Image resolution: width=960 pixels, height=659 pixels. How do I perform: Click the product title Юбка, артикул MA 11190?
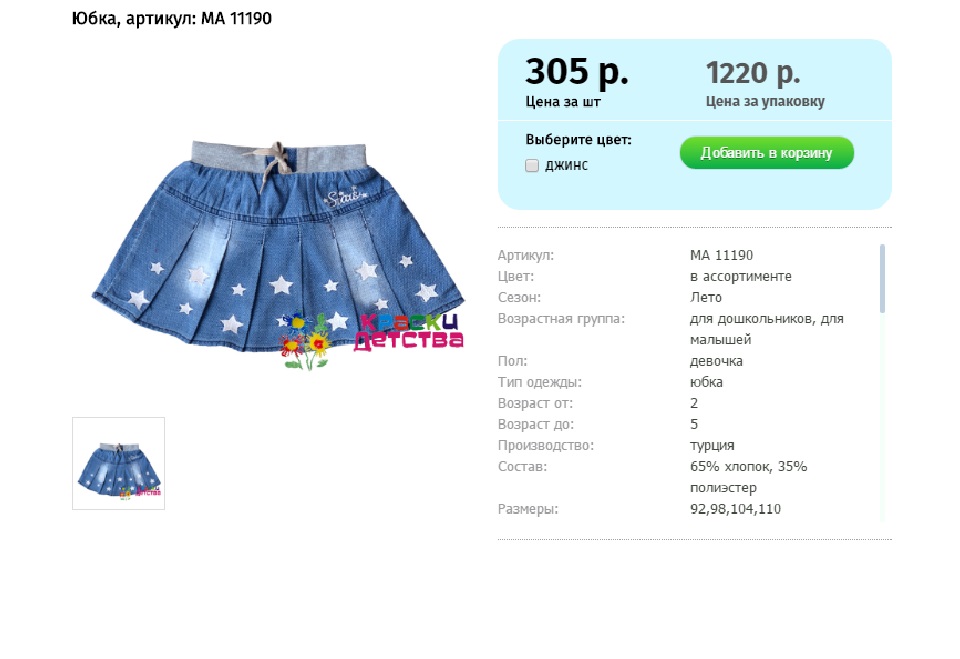tap(171, 18)
